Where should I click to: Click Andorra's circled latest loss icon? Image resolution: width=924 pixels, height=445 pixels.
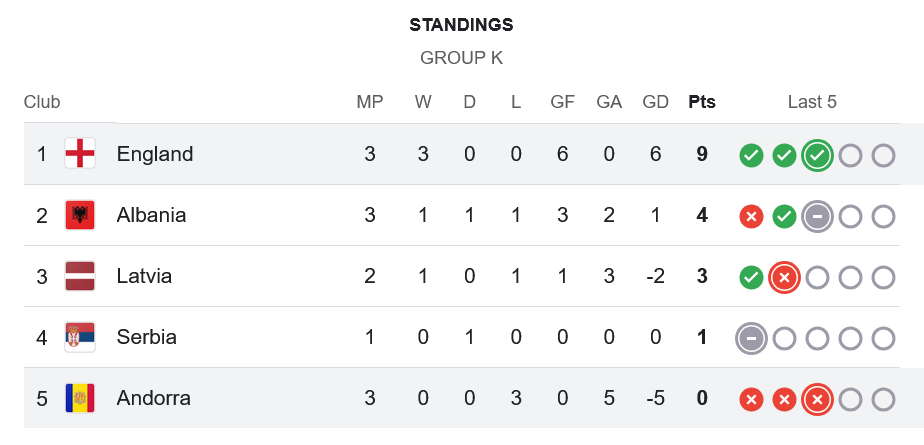coord(817,399)
